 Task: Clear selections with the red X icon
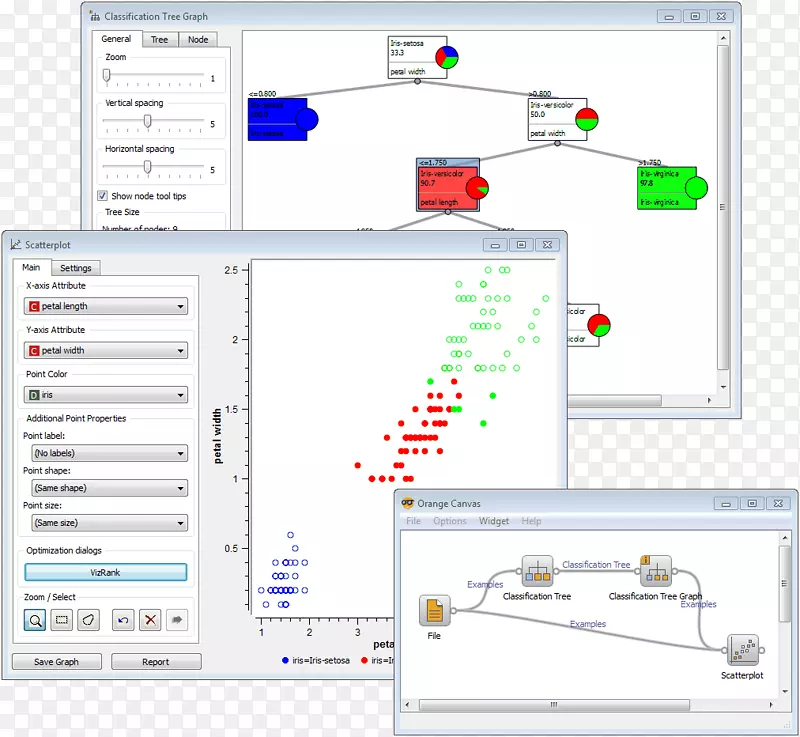pyautogui.click(x=150, y=620)
